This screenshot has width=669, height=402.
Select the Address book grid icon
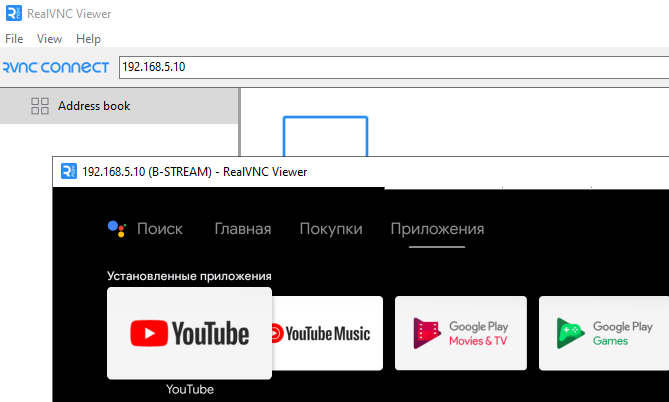(x=40, y=106)
